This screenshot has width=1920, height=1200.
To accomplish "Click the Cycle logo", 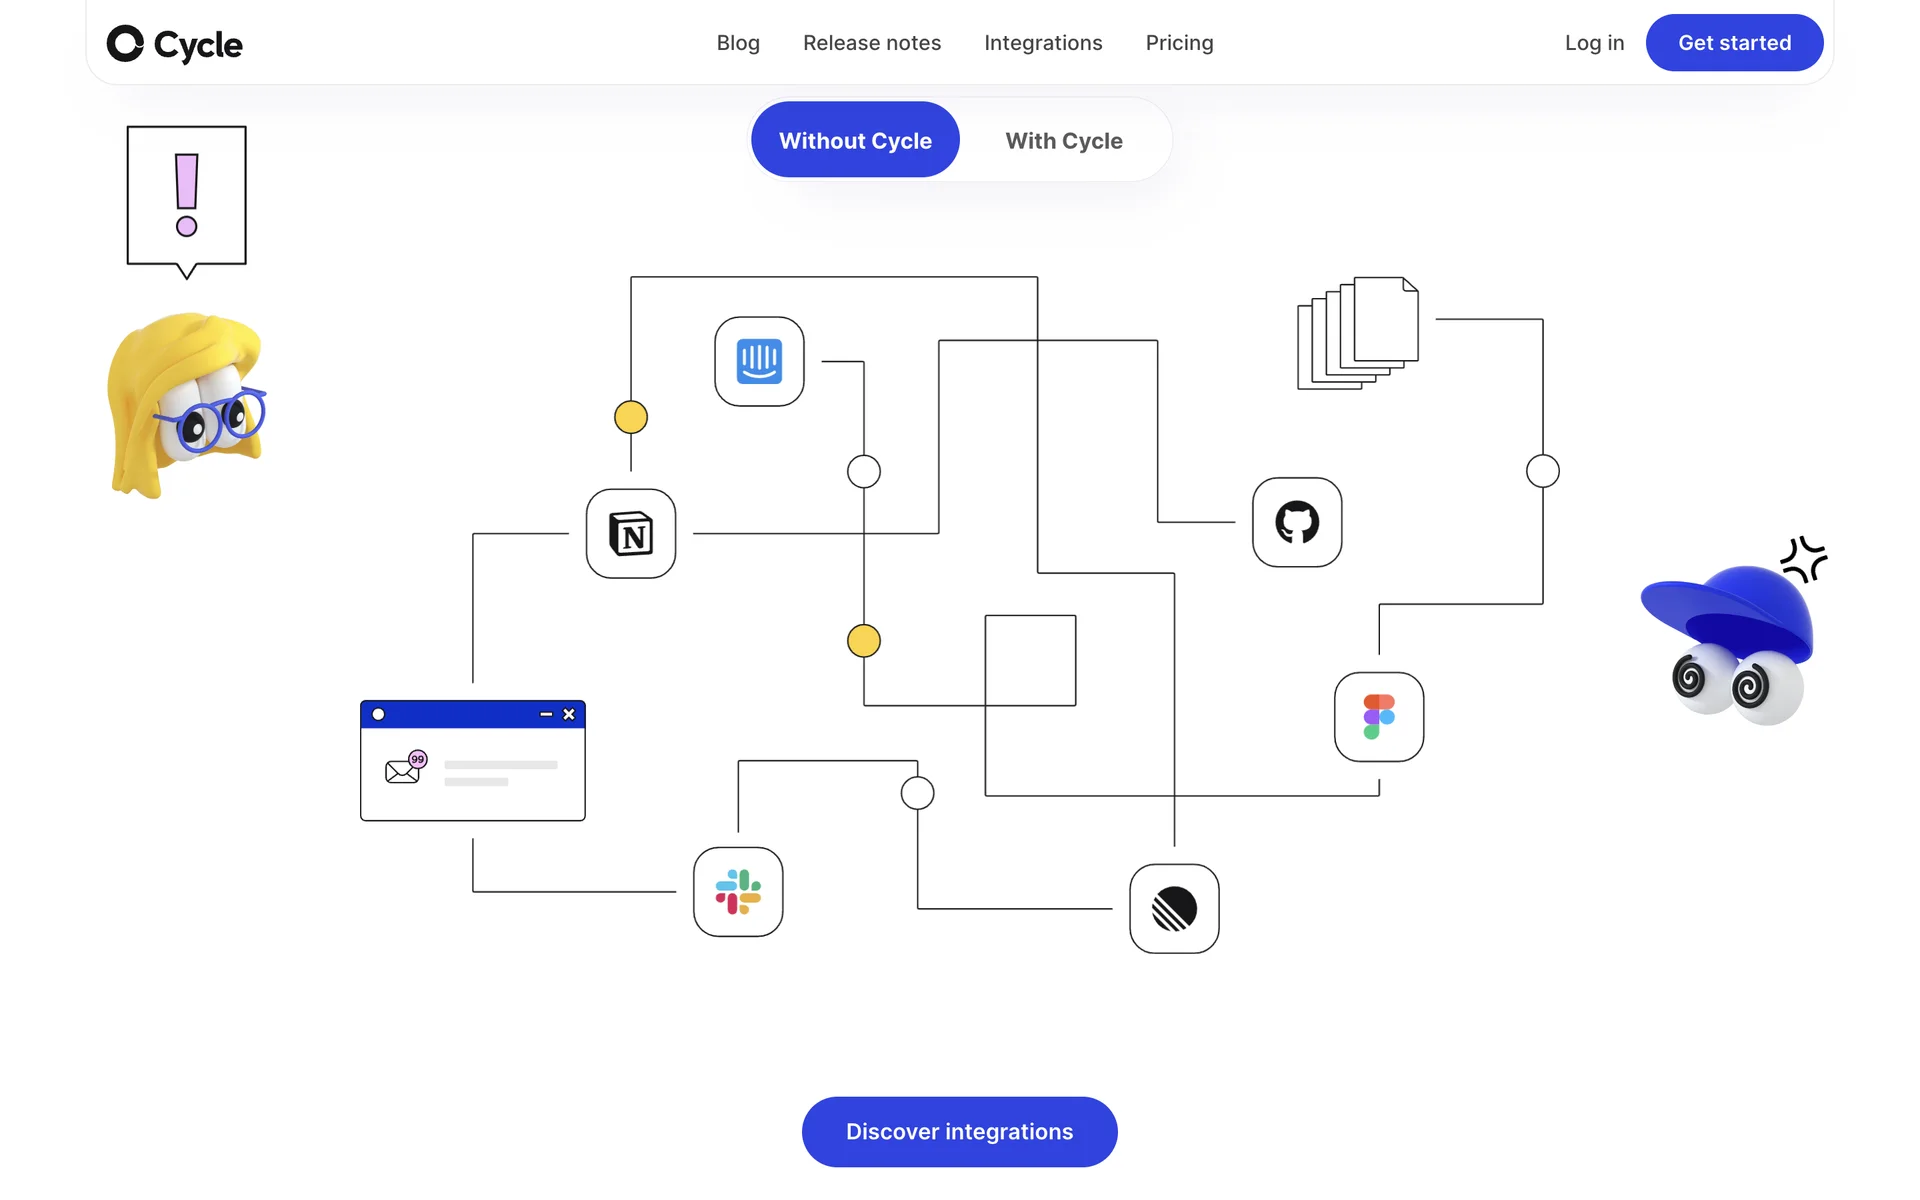I will point(175,44).
